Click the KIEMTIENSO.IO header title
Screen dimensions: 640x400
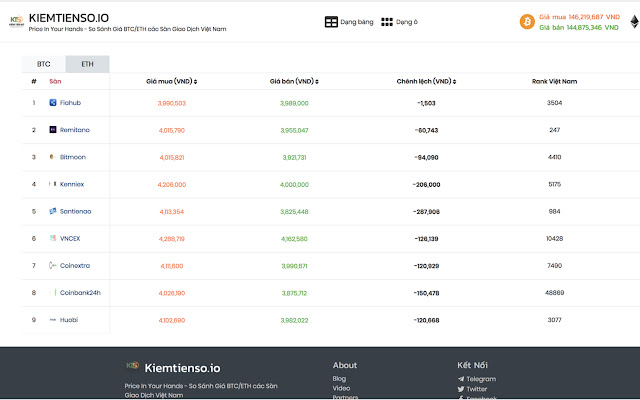pyautogui.click(x=69, y=18)
